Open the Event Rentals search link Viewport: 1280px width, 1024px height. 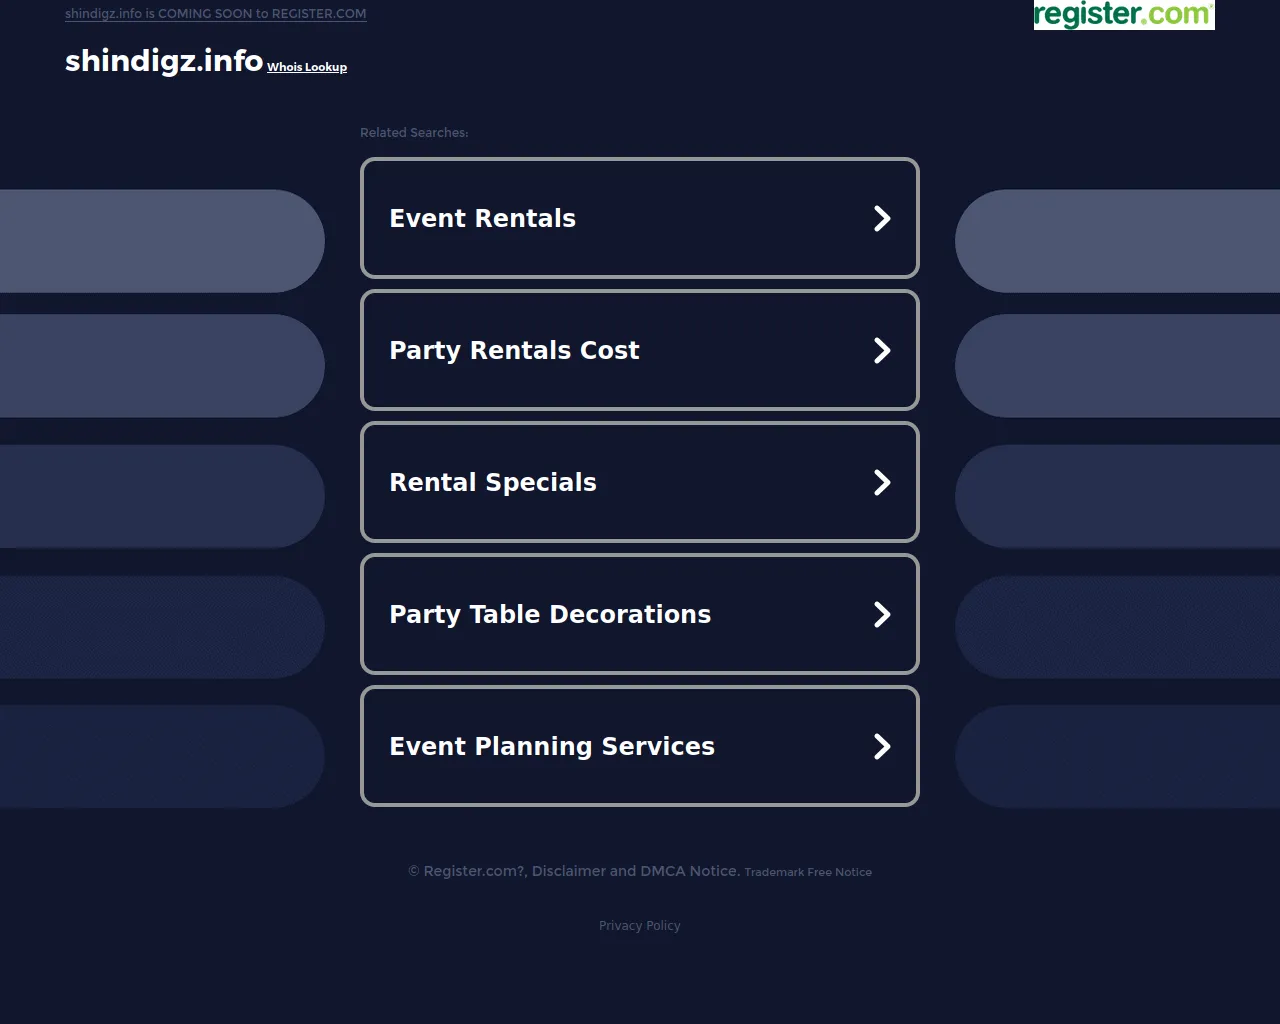482,219
